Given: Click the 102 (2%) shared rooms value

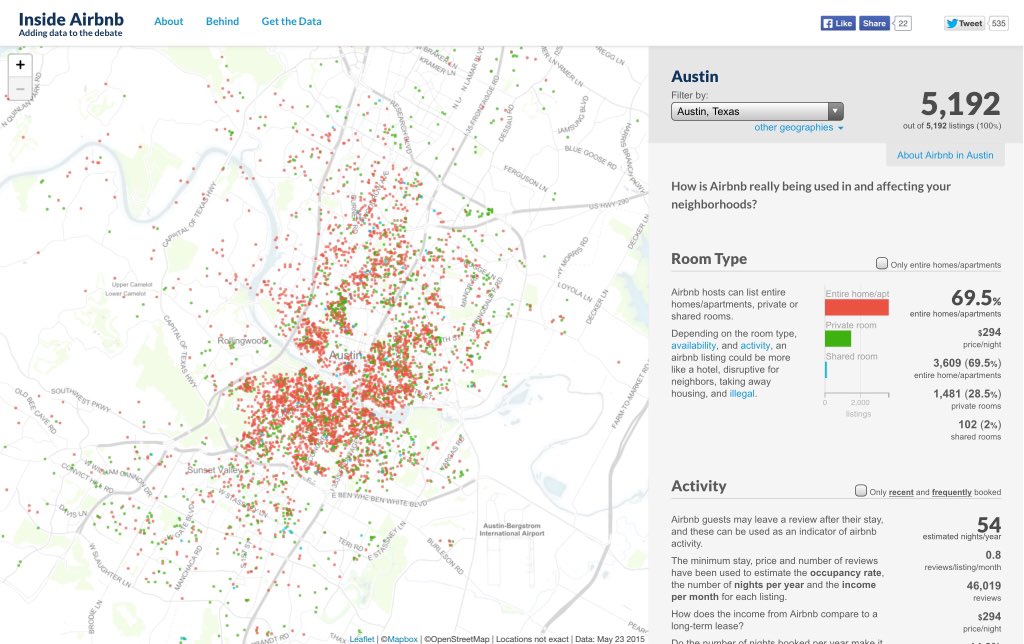Looking at the screenshot, I should (x=980, y=425).
